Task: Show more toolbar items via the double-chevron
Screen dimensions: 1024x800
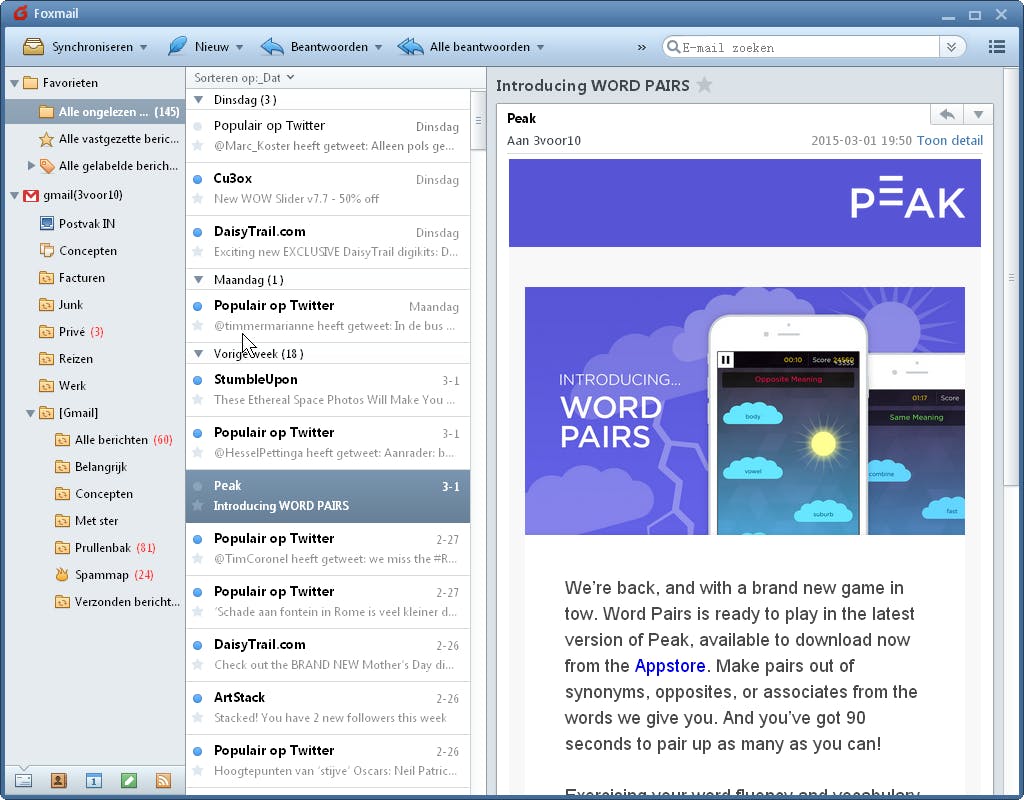Action: [x=641, y=48]
